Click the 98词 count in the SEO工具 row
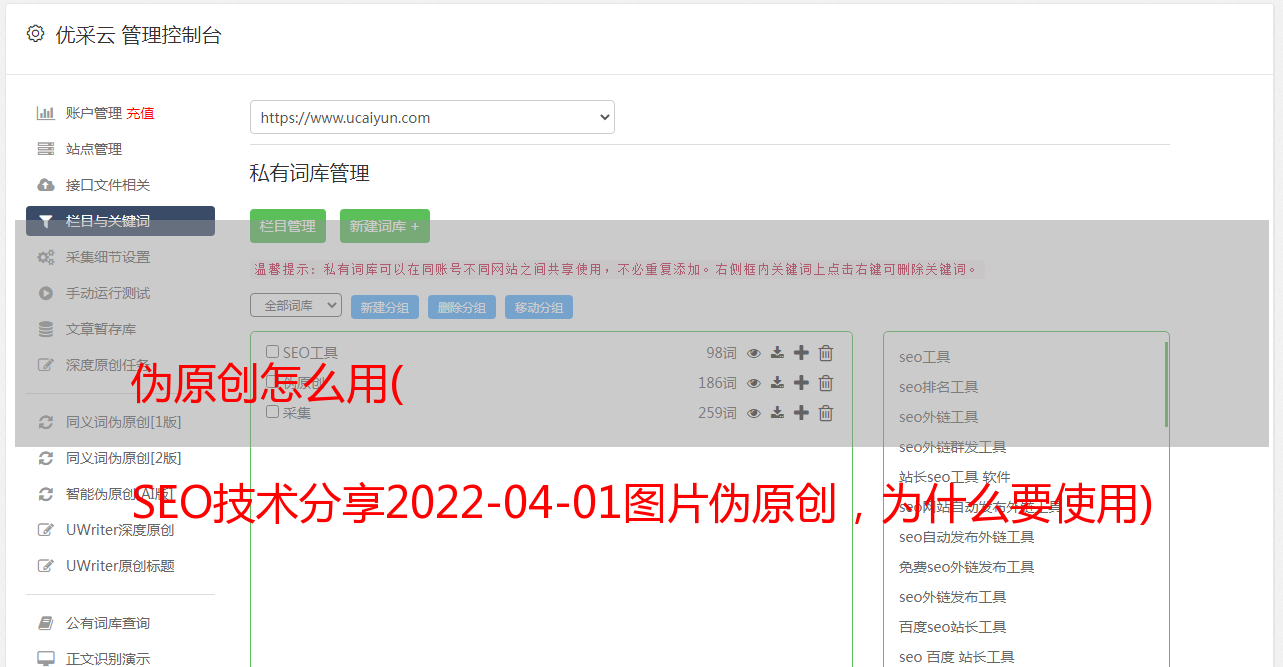This screenshot has height=667, width=1283. 721,353
